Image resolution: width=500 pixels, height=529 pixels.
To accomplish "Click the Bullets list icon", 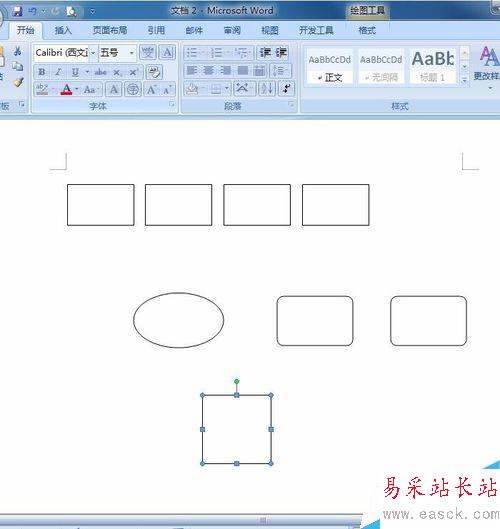I will (192, 53).
